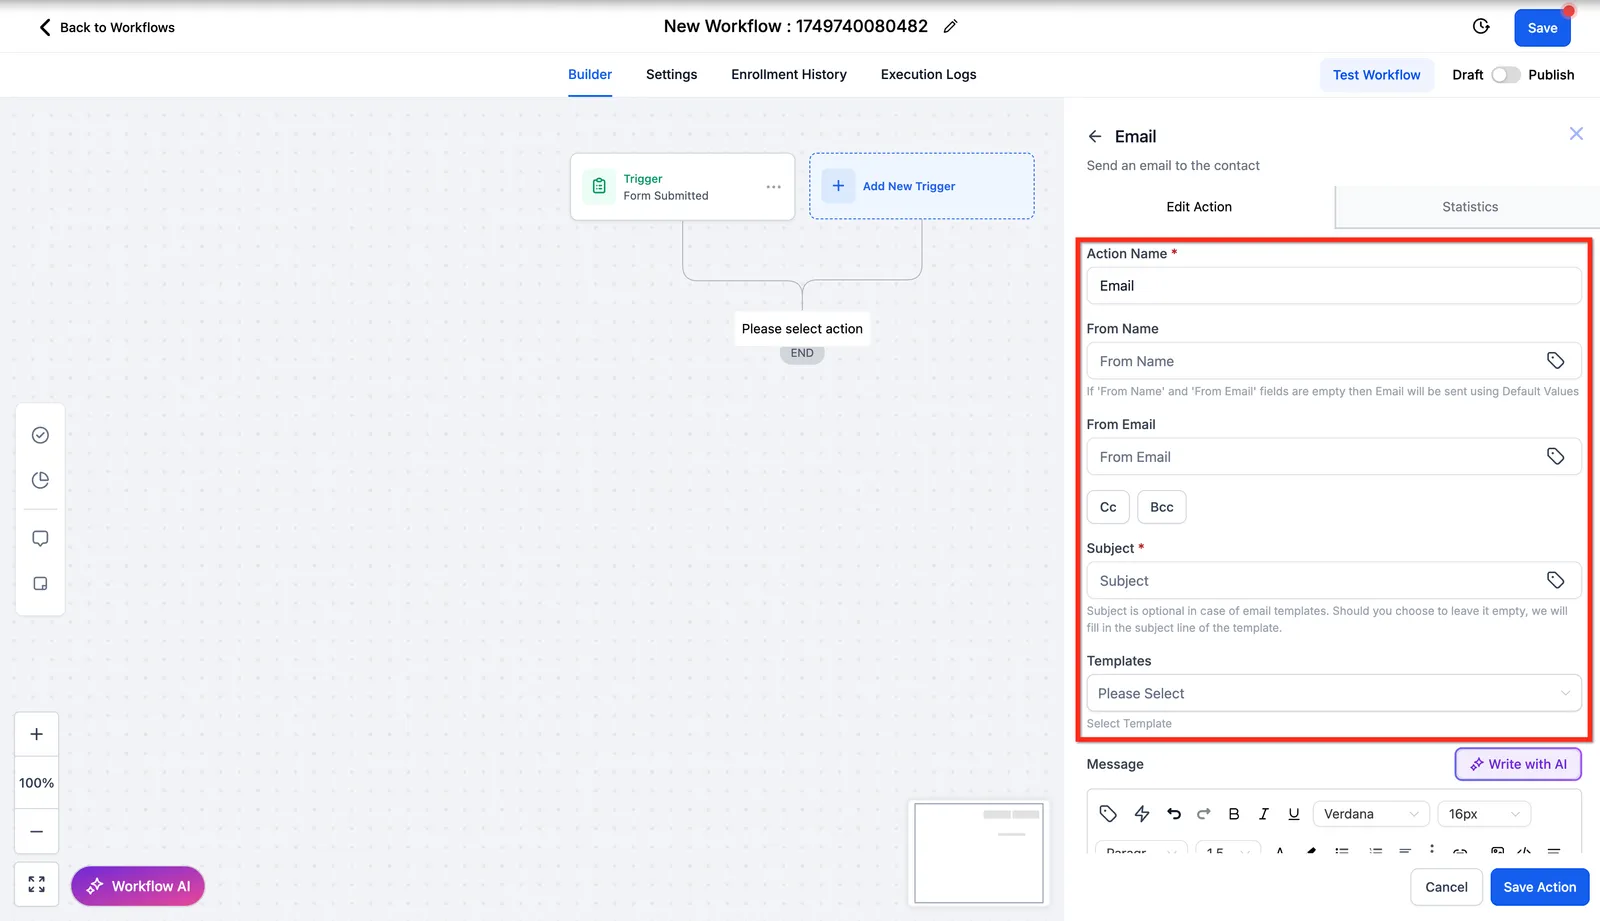Select Edit Action tab
Image resolution: width=1600 pixels, height=921 pixels.
pyautogui.click(x=1199, y=207)
